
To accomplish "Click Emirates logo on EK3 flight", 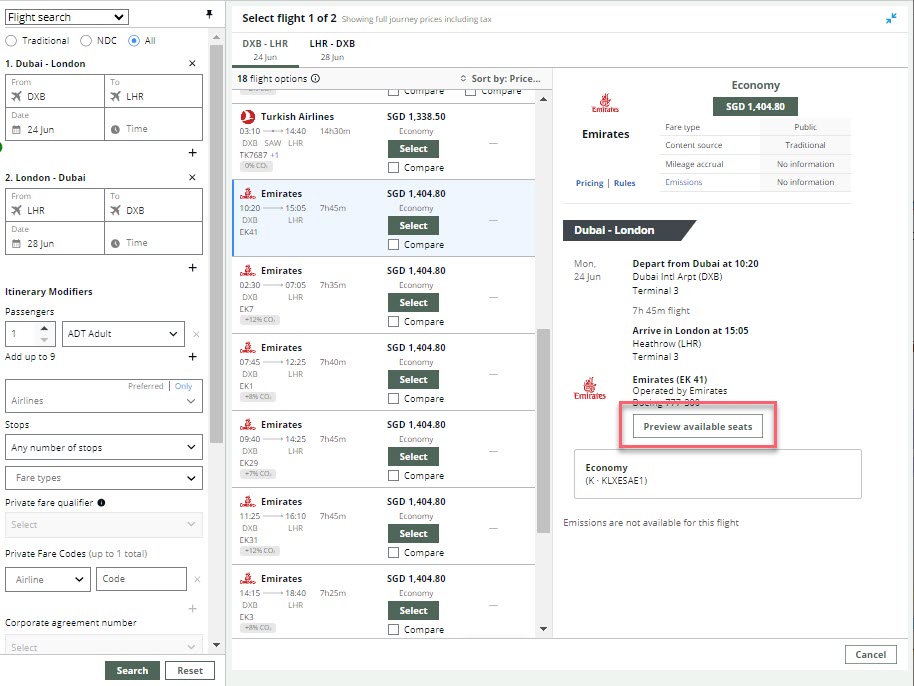I will pos(248,578).
